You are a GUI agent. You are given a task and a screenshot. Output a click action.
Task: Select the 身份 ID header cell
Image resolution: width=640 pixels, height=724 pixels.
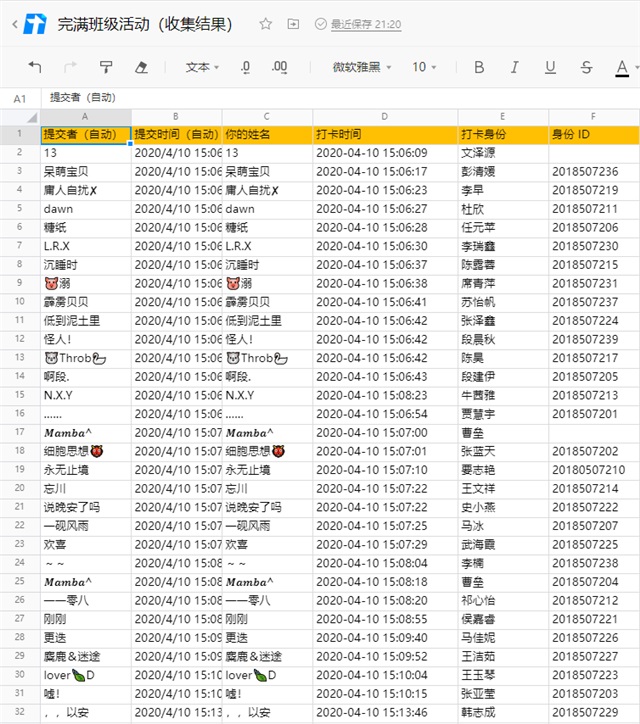tap(594, 134)
